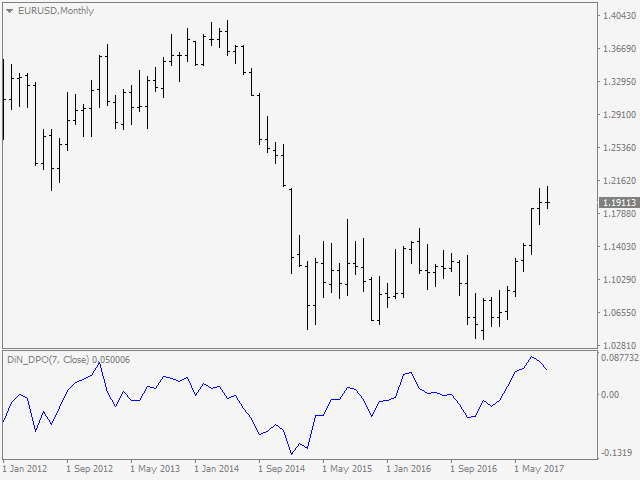Select the 1 Jan 2016 date label
Screen dimensions: 640x480
pos(409,469)
